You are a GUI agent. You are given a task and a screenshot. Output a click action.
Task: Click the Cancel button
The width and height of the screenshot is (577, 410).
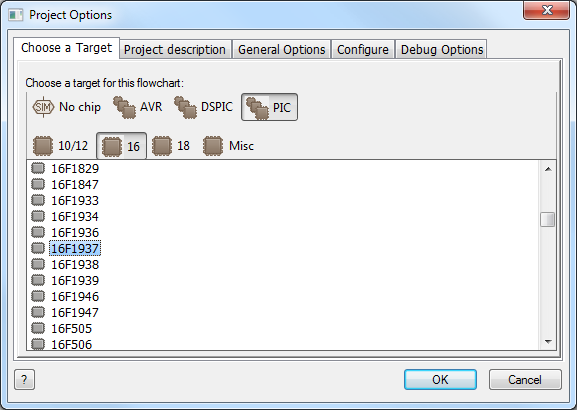coord(525,379)
